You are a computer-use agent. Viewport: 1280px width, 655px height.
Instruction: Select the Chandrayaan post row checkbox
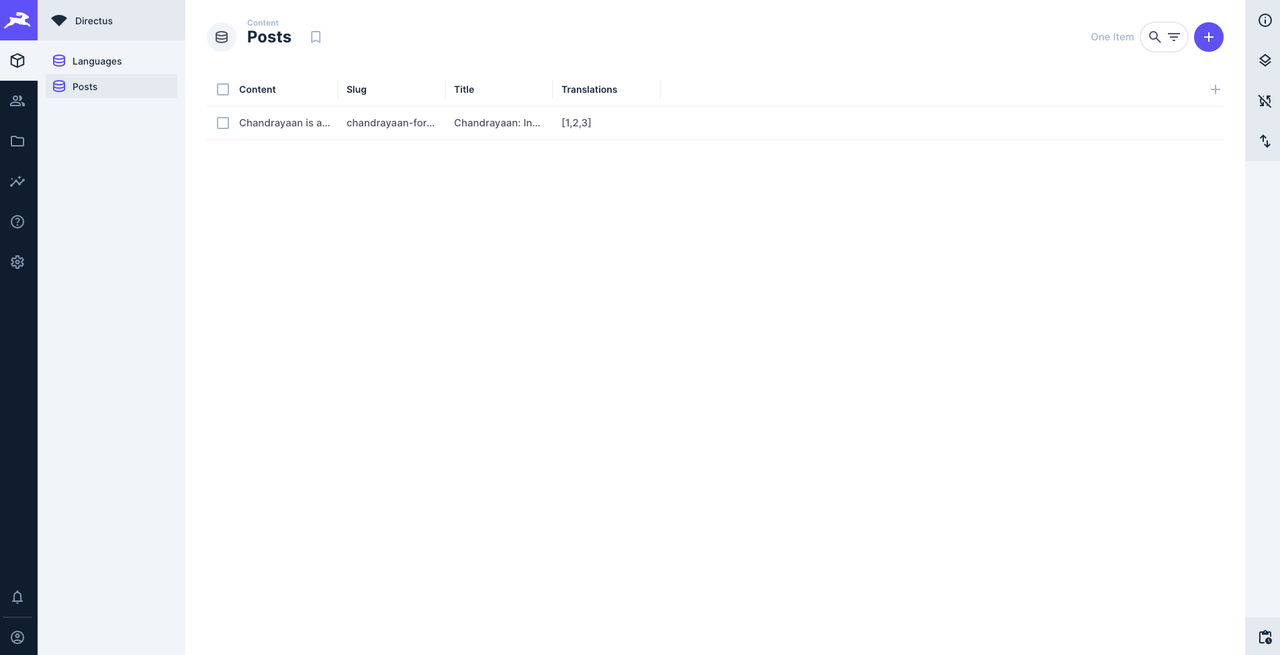point(223,123)
